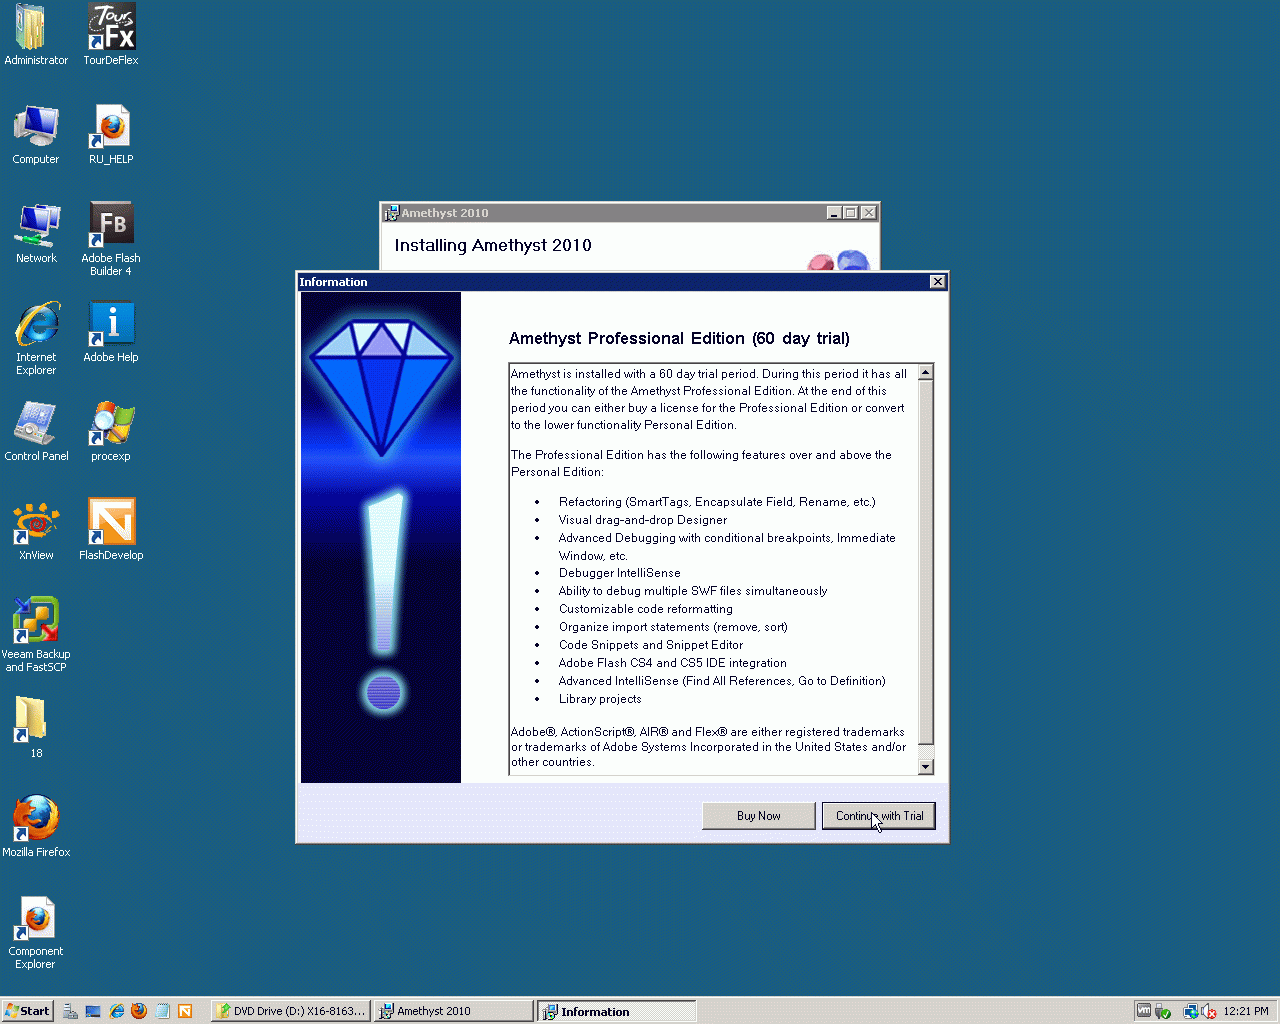
Task: Click the VMware Tools tray icon
Action: (x=1143, y=1011)
